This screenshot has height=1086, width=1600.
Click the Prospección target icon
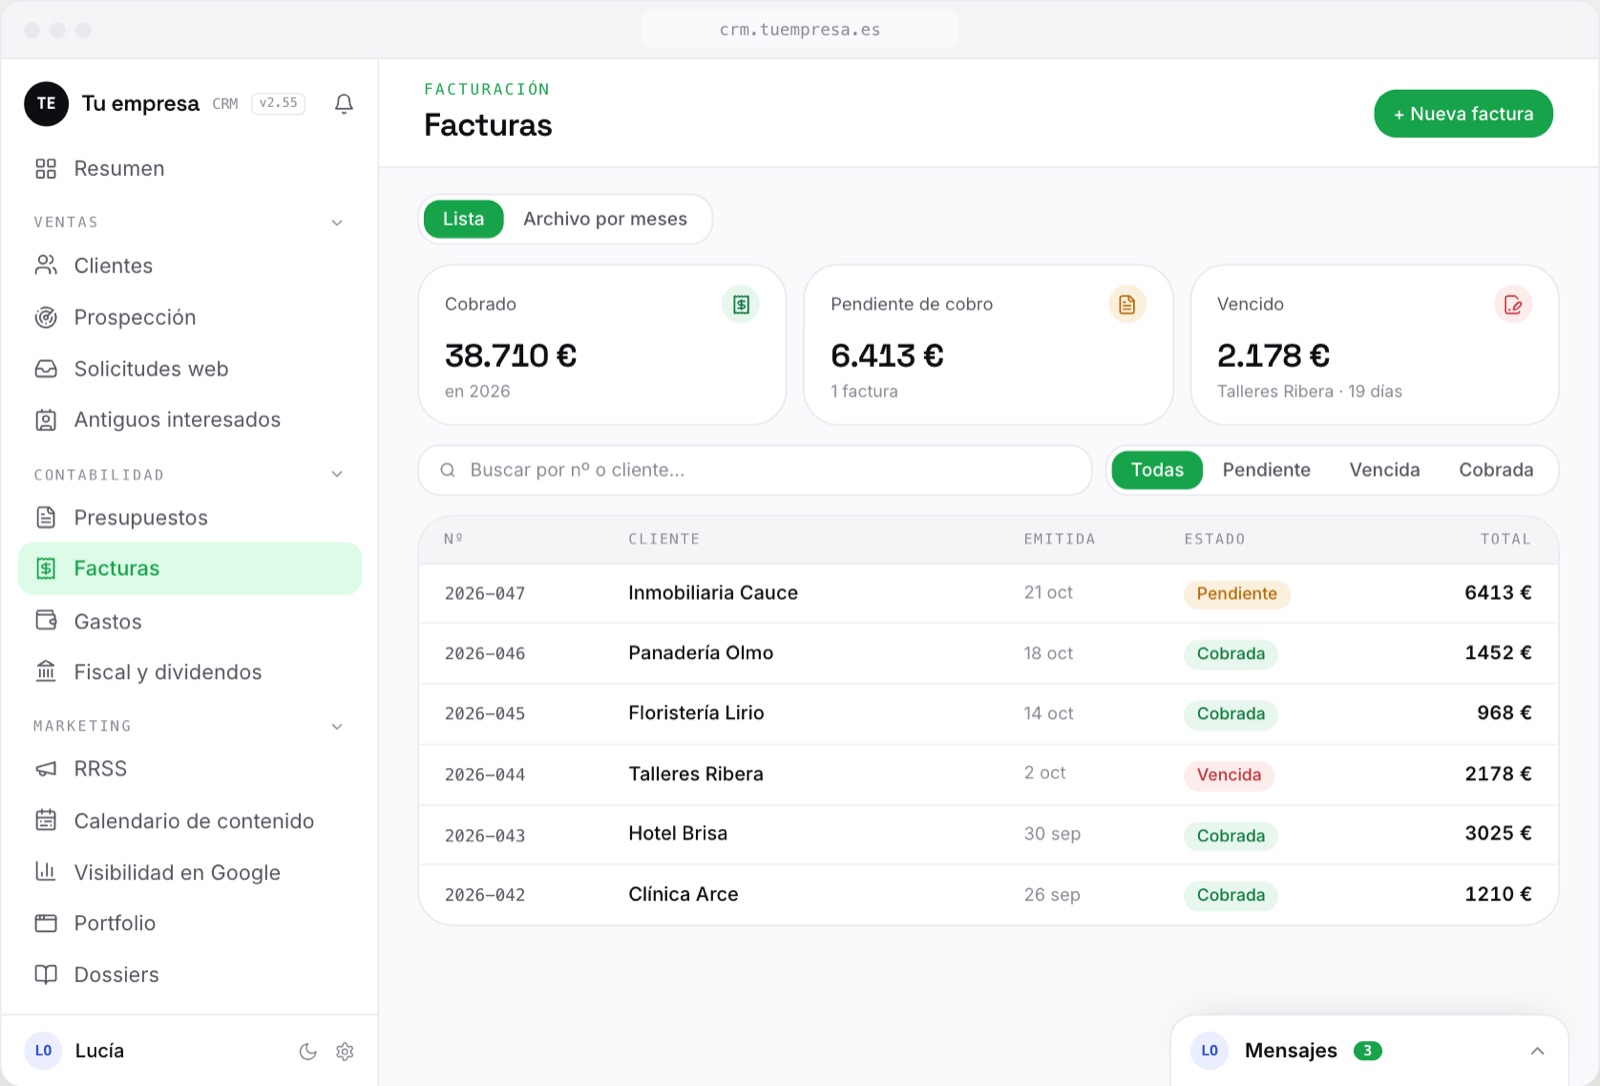point(46,318)
